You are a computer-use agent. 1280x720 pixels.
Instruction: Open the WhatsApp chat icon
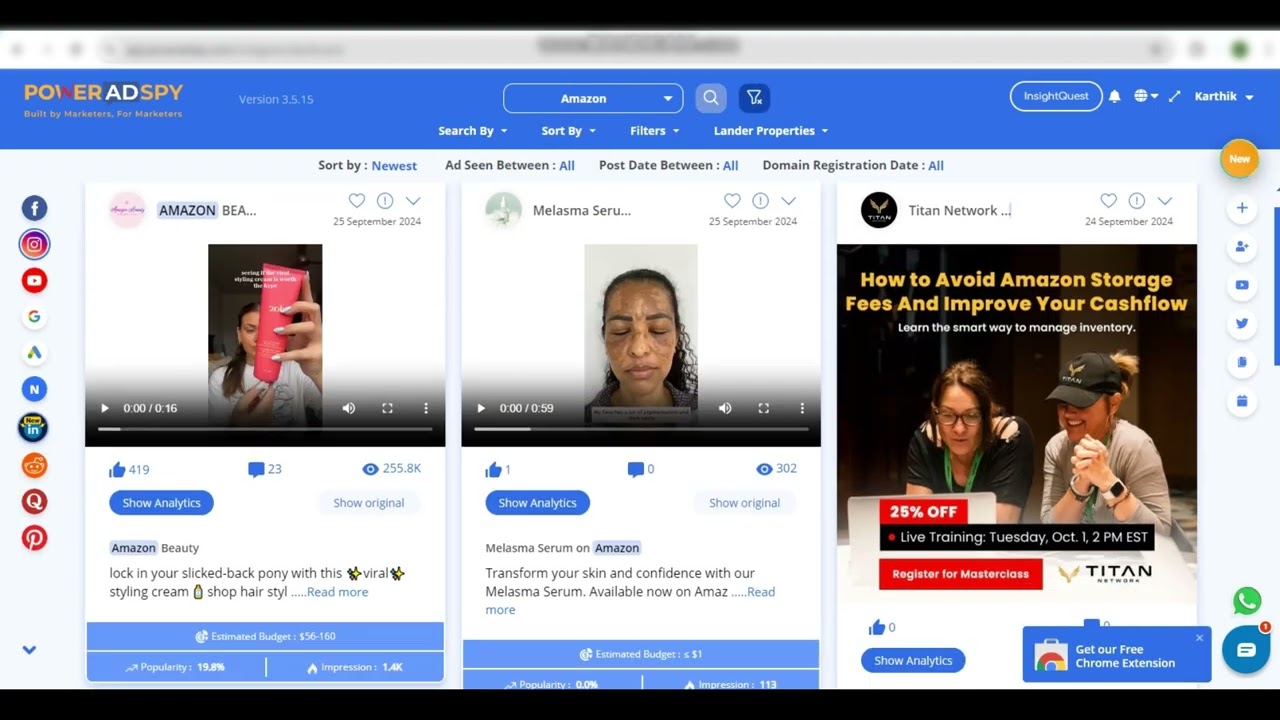pyautogui.click(x=1246, y=601)
